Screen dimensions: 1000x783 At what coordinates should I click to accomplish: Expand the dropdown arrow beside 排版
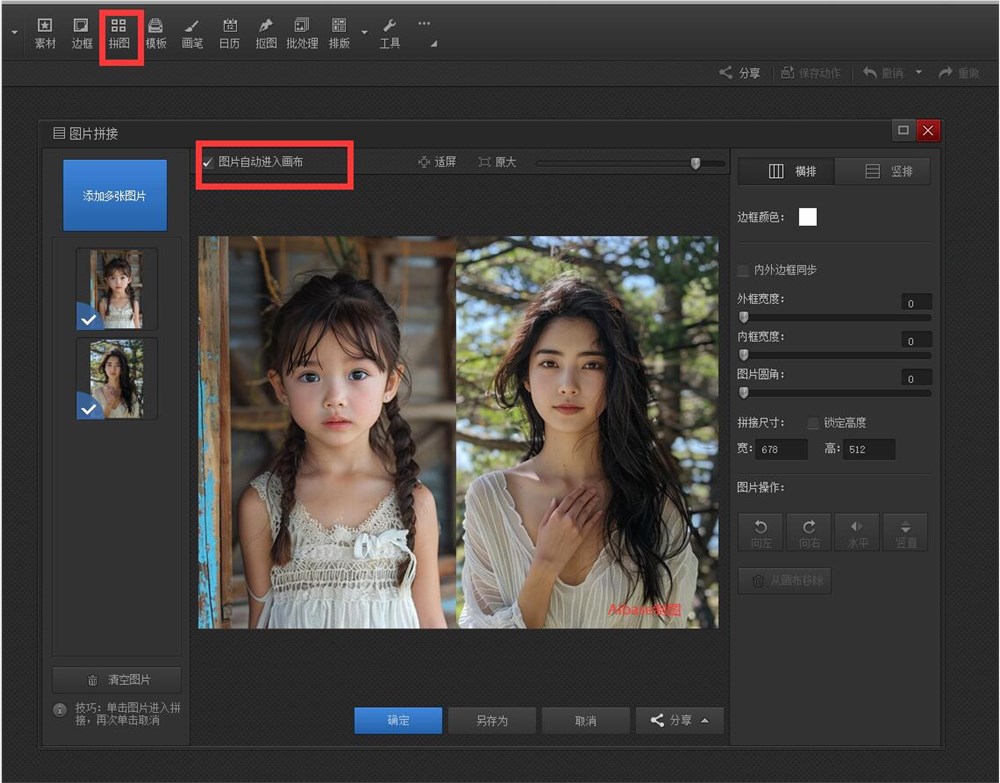364,32
